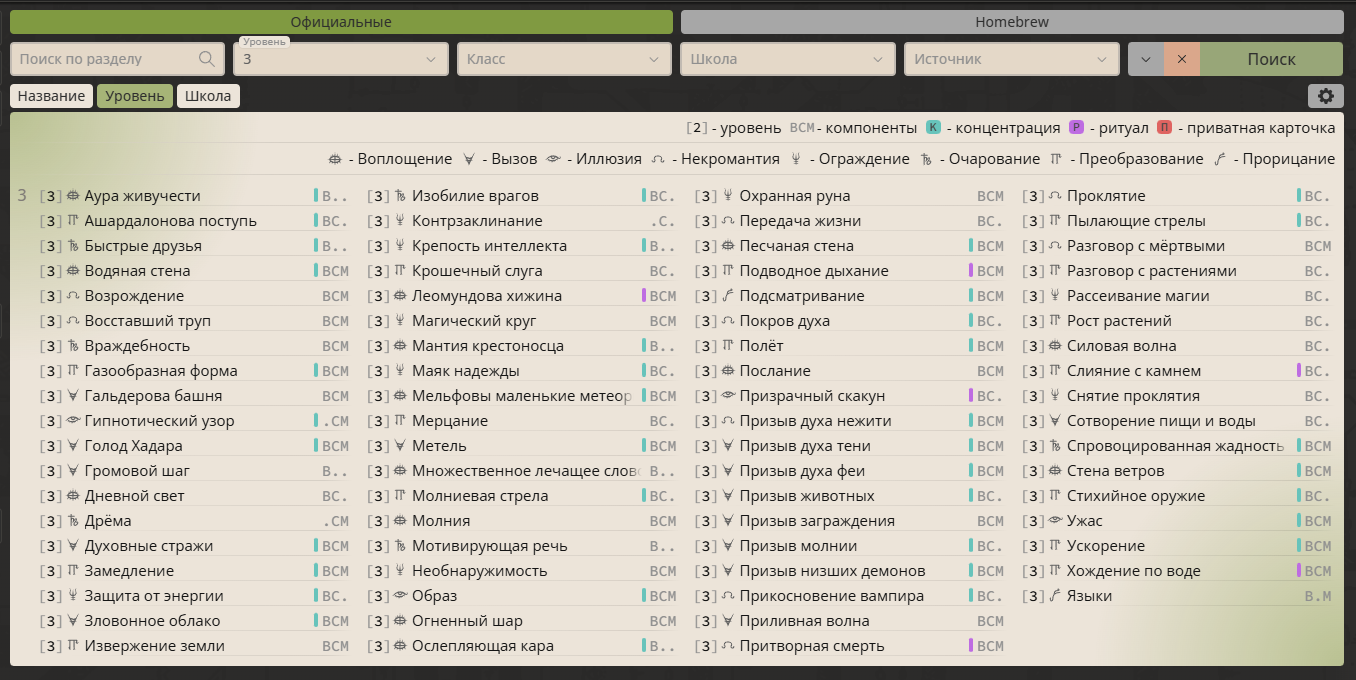
Task: Open the settings gear icon
Action: 1326,96
